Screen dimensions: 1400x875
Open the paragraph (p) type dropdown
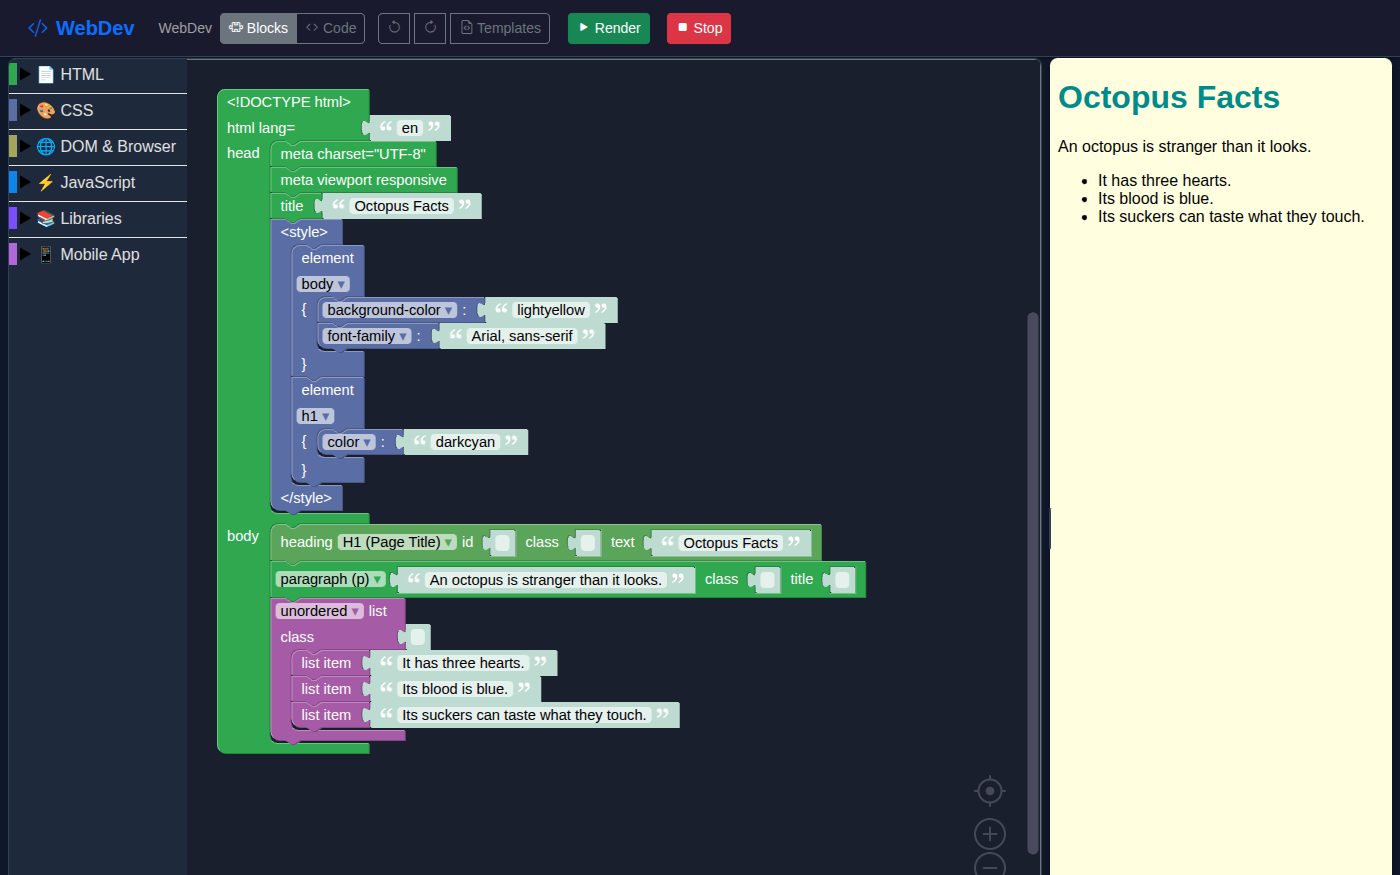pos(331,579)
